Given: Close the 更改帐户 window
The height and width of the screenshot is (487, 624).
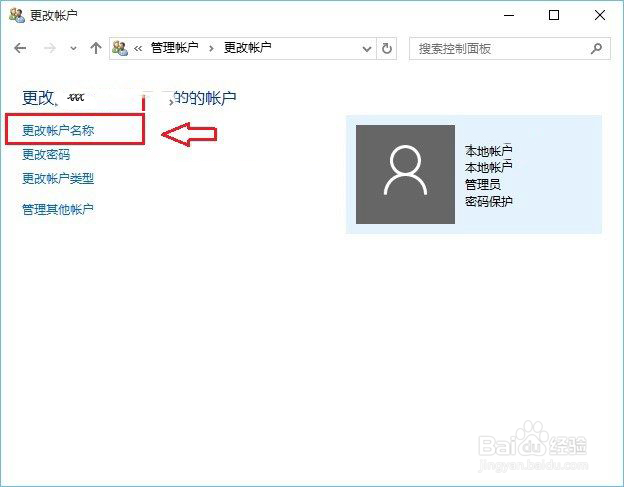Looking at the screenshot, I should pyautogui.click(x=600, y=15).
